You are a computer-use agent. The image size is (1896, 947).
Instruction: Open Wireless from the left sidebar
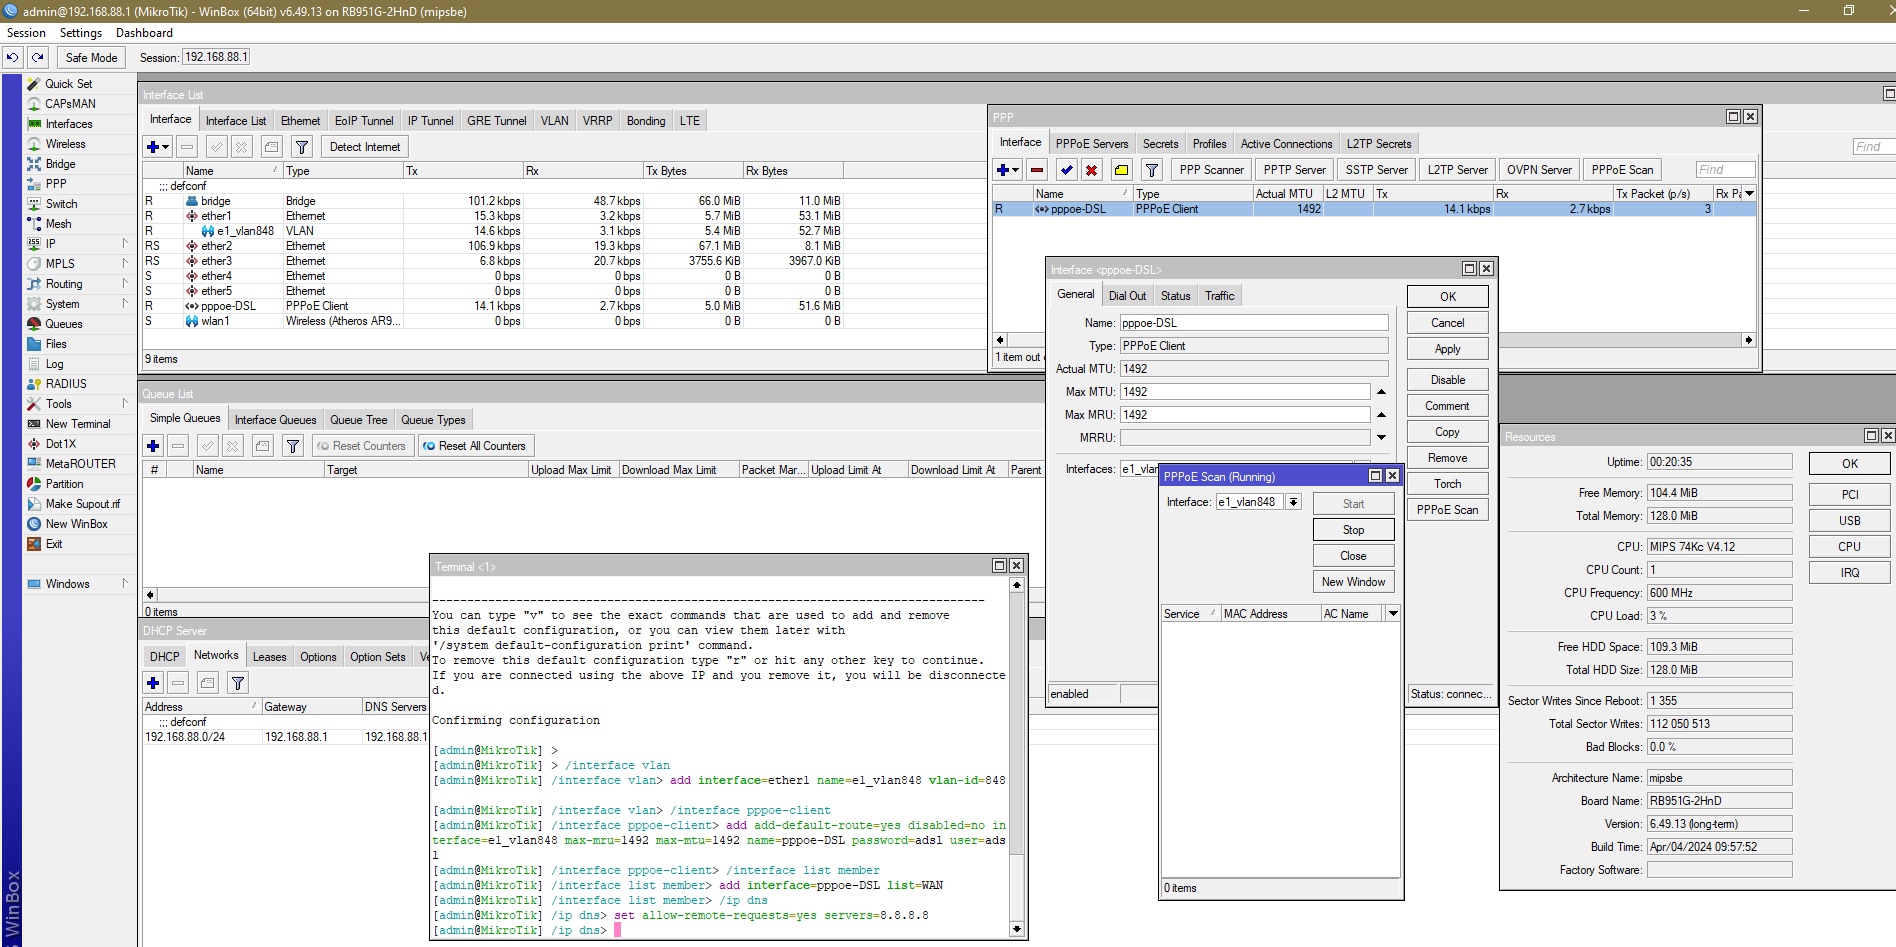(65, 144)
